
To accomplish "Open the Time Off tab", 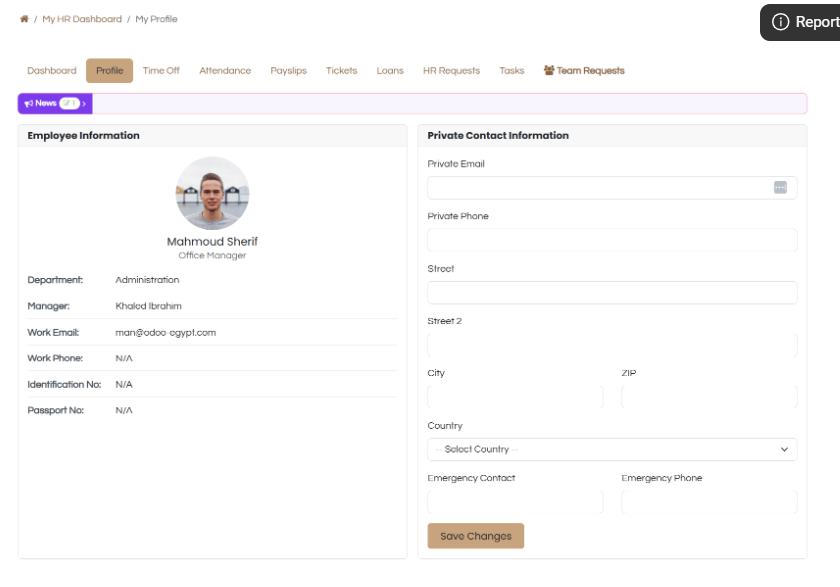I will click(x=161, y=71).
